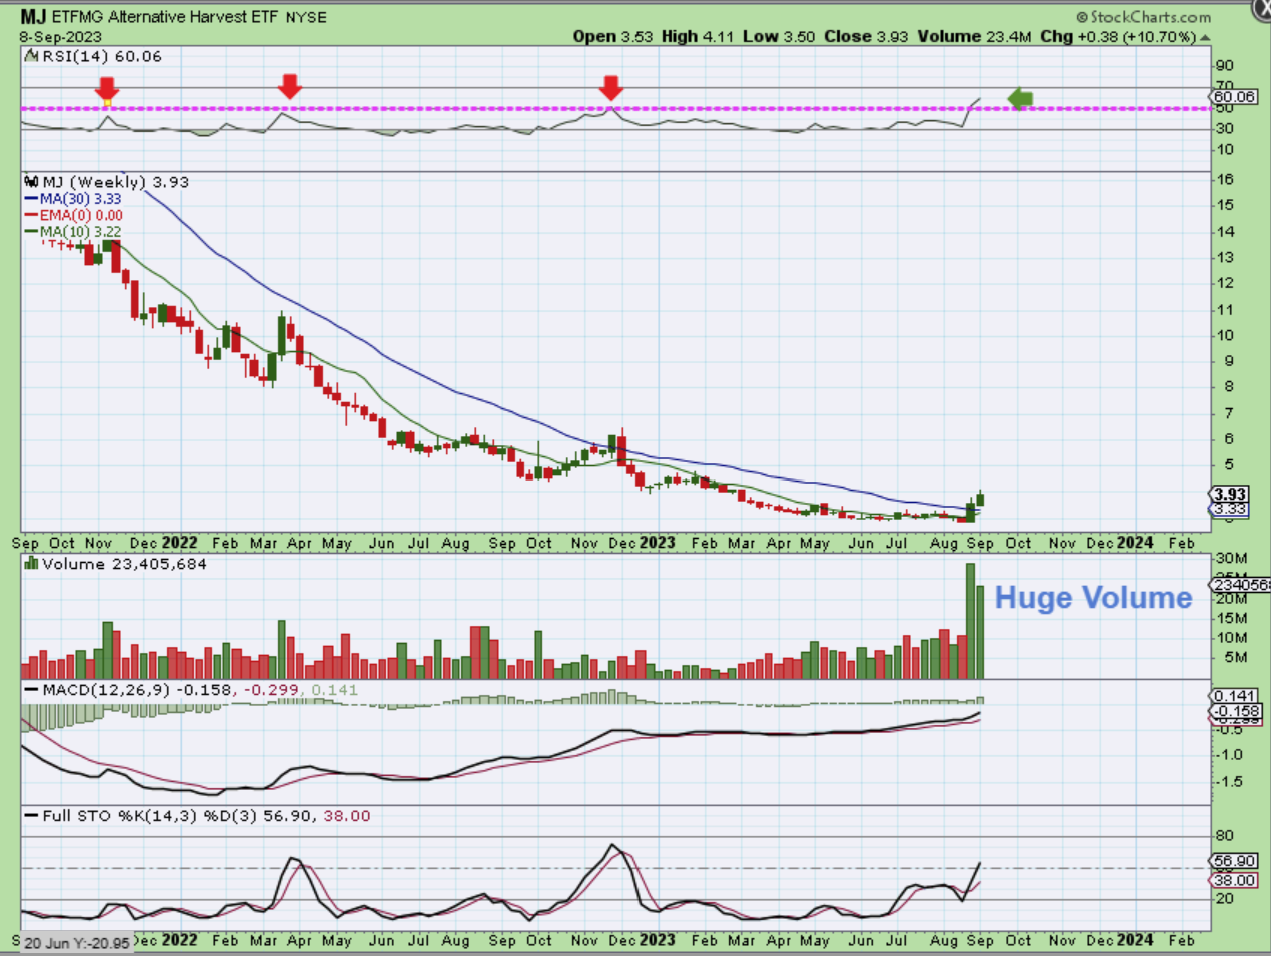
Task: Click the bar icon beside Volume 23,405,684
Action: click(x=31, y=564)
